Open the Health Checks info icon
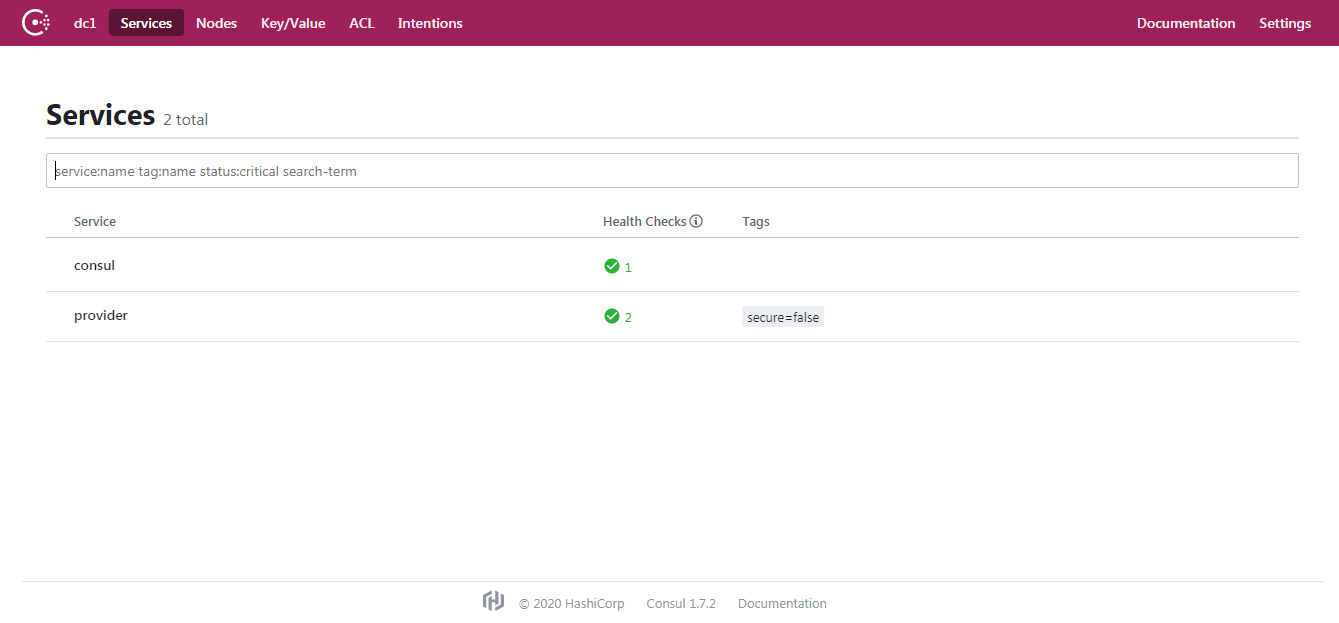The image size is (1339, 623). [x=696, y=221]
